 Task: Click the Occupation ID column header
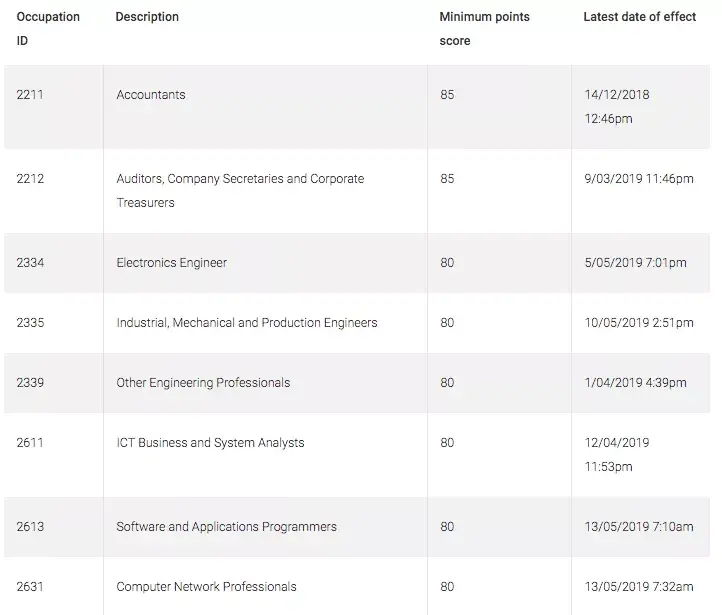47,28
